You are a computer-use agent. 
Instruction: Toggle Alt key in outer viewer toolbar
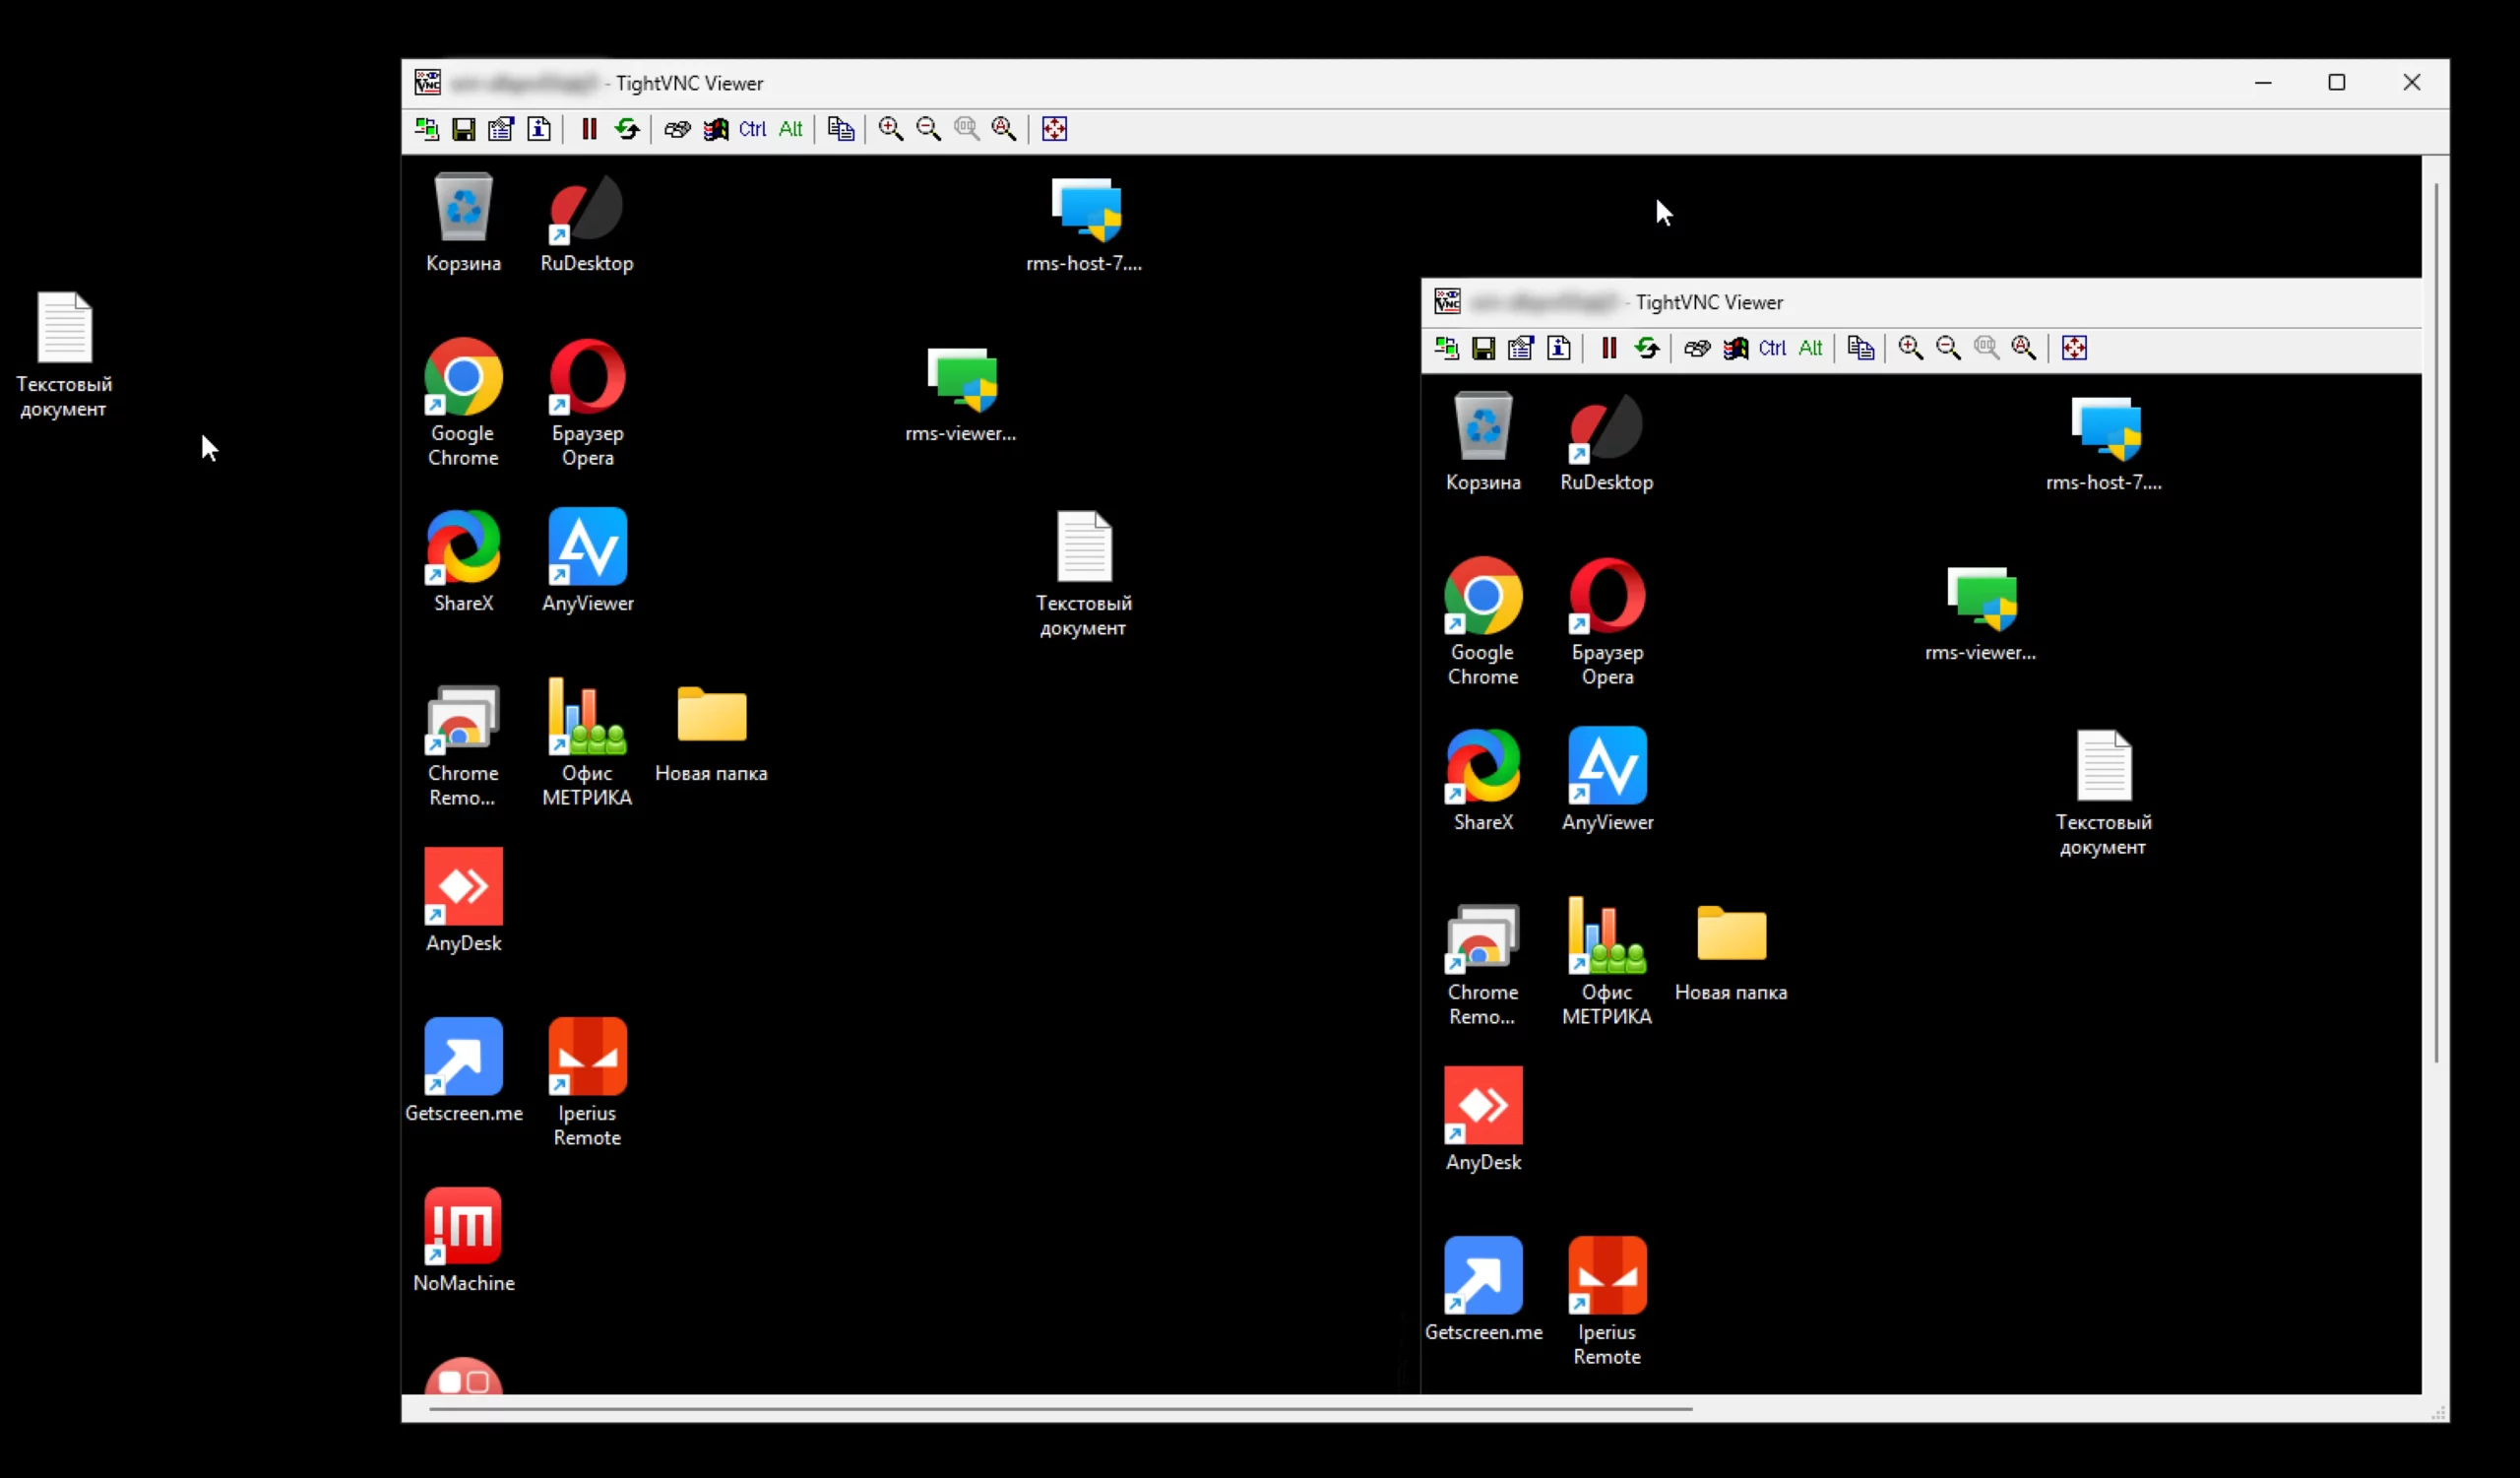click(x=790, y=129)
